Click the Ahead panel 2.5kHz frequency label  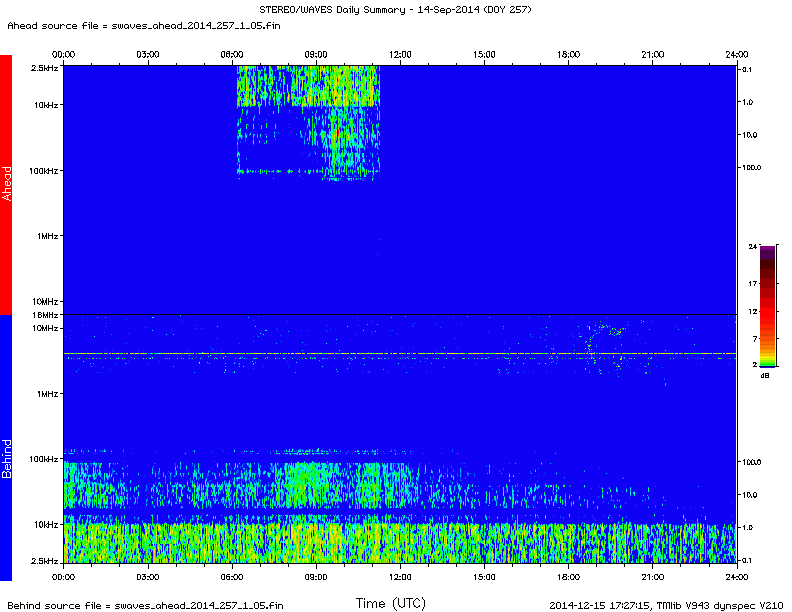(45, 68)
